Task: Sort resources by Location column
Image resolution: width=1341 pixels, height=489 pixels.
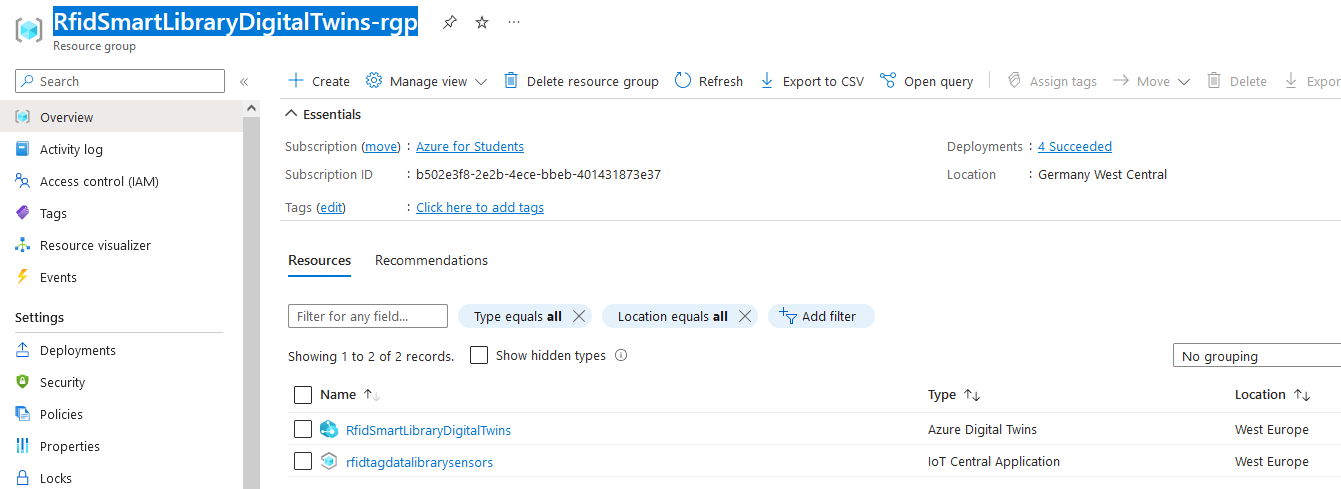Action: click(1273, 395)
